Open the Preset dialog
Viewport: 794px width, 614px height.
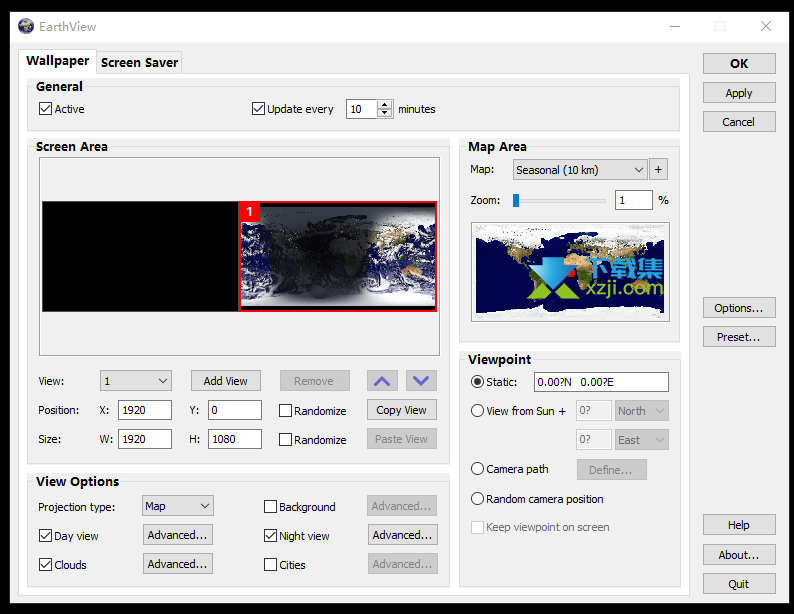tap(739, 337)
